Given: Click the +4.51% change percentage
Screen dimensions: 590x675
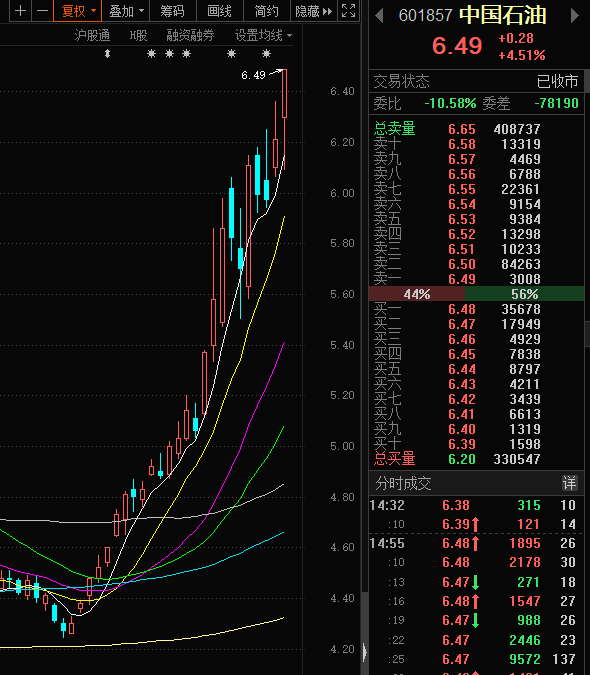Looking at the screenshot, I should 522,56.
